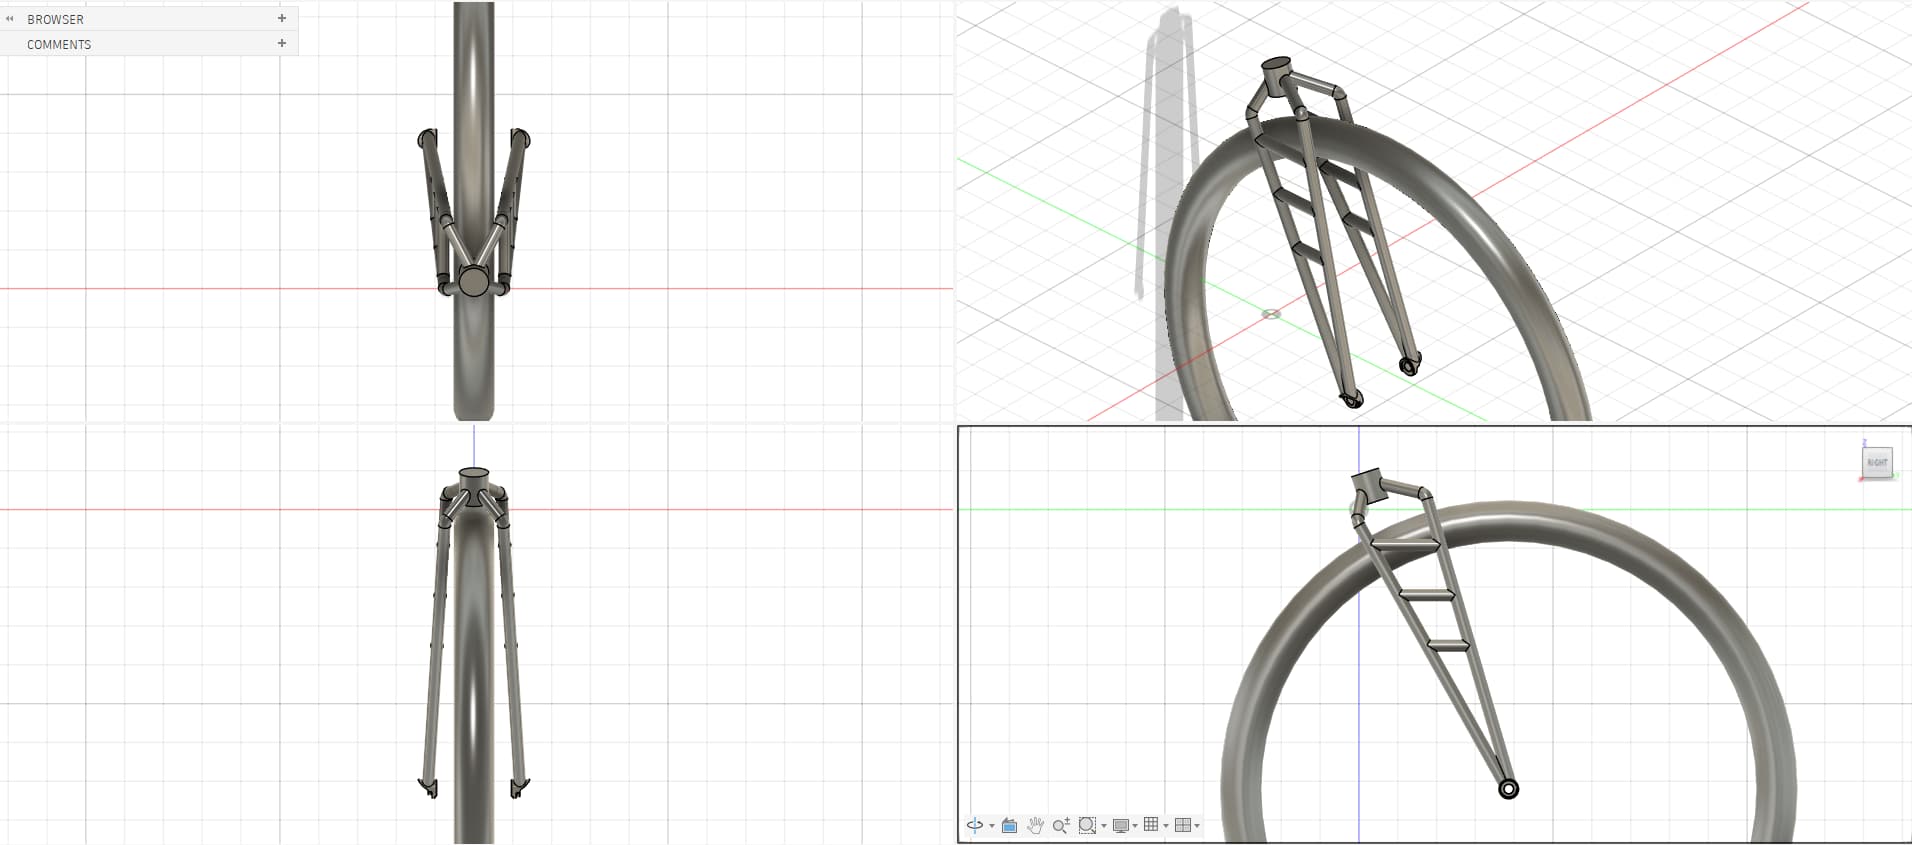Click the COMMENTS panel header

tap(59, 44)
